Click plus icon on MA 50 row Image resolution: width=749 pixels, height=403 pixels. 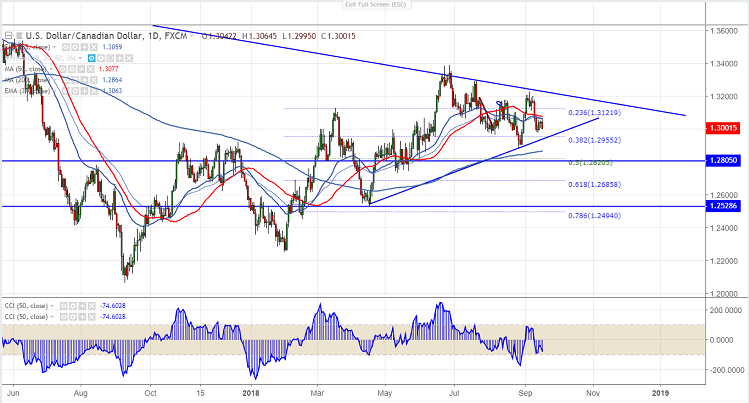pyautogui.click(x=81, y=69)
